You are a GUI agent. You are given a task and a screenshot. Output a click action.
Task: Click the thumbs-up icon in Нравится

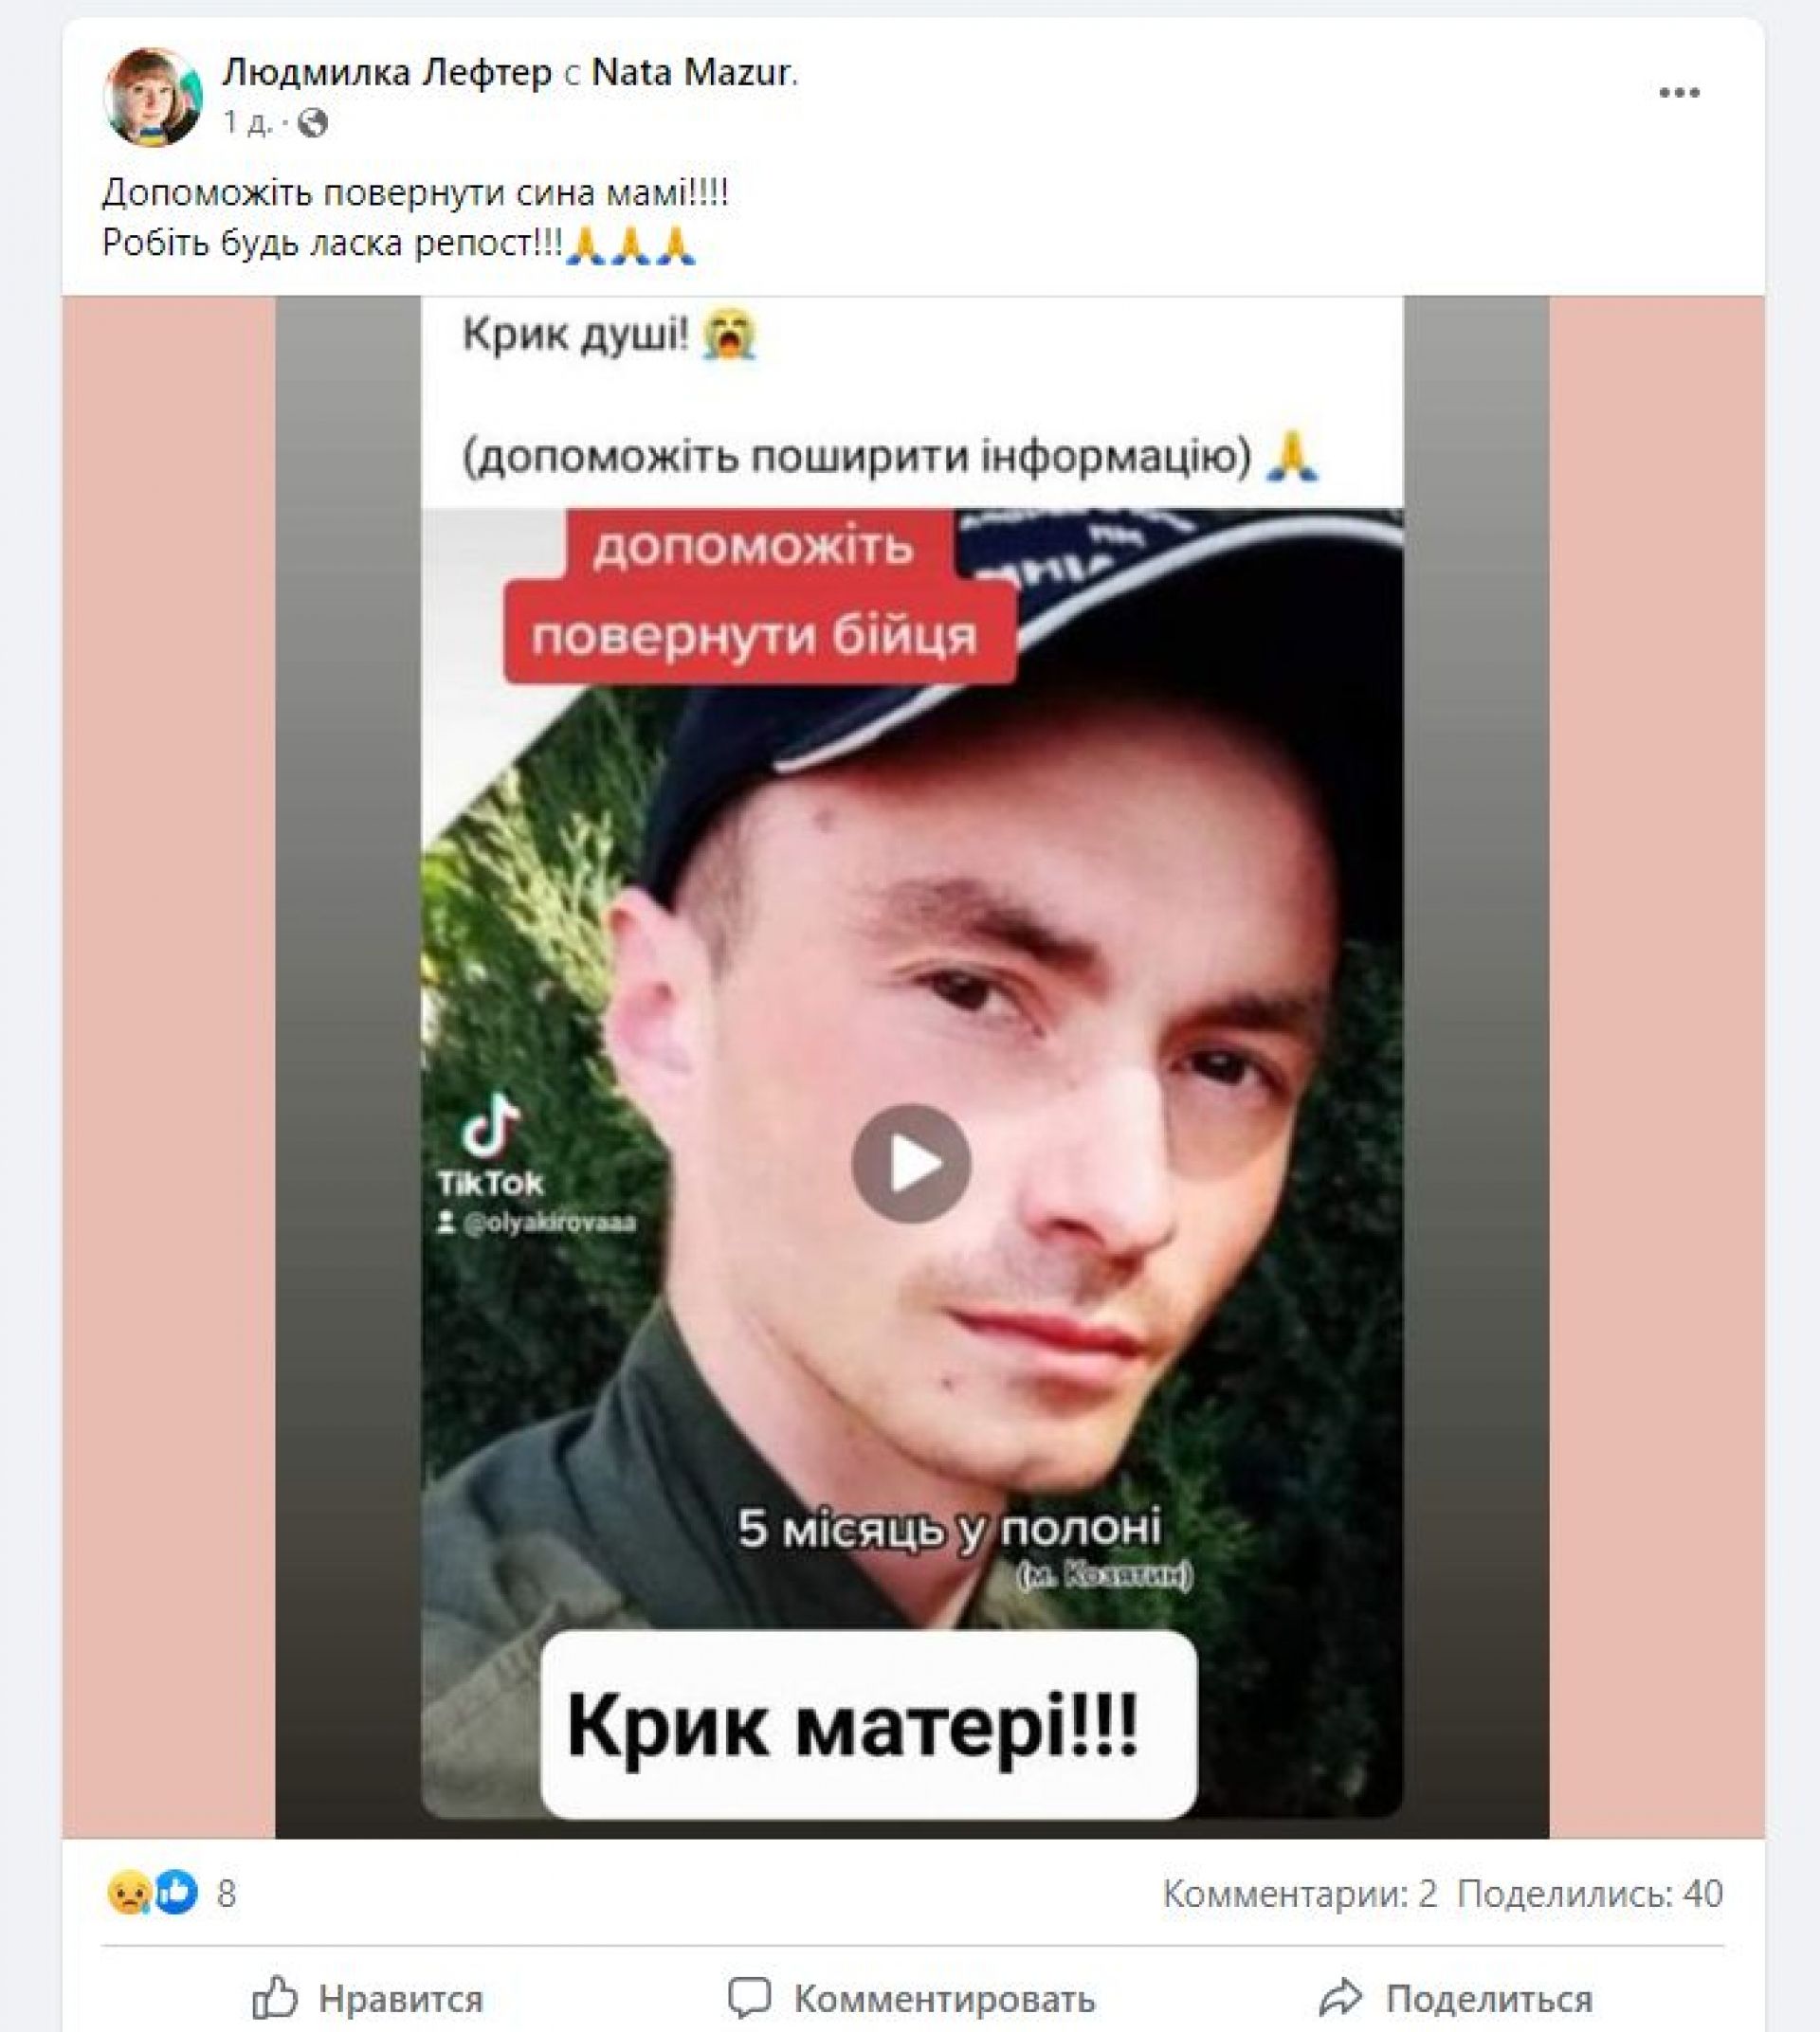point(275,1997)
